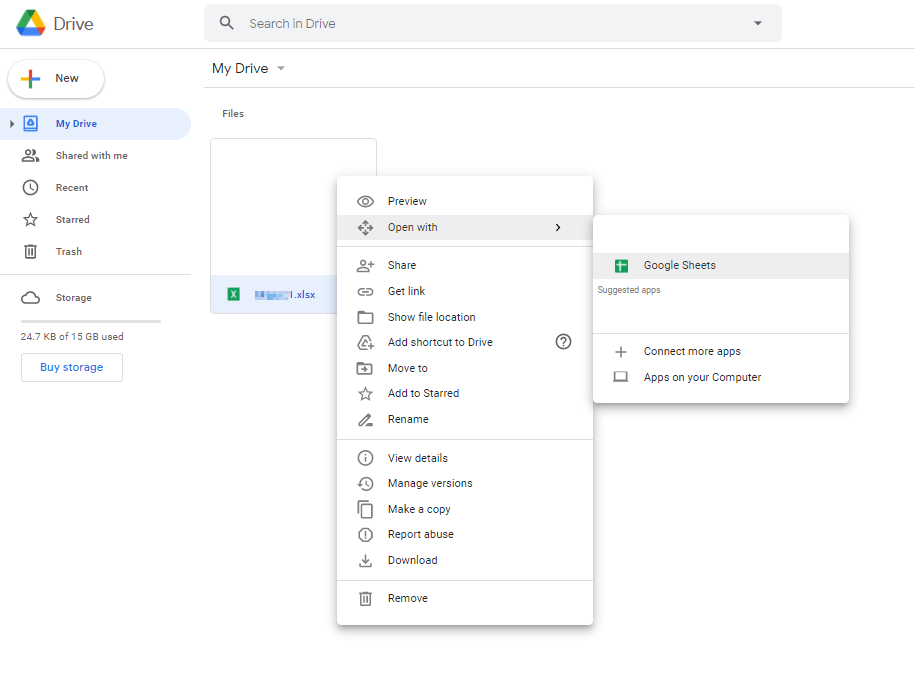Click the Connect more apps plus icon
This screenshot has height=697, width=915.
[x=621, y=351]
